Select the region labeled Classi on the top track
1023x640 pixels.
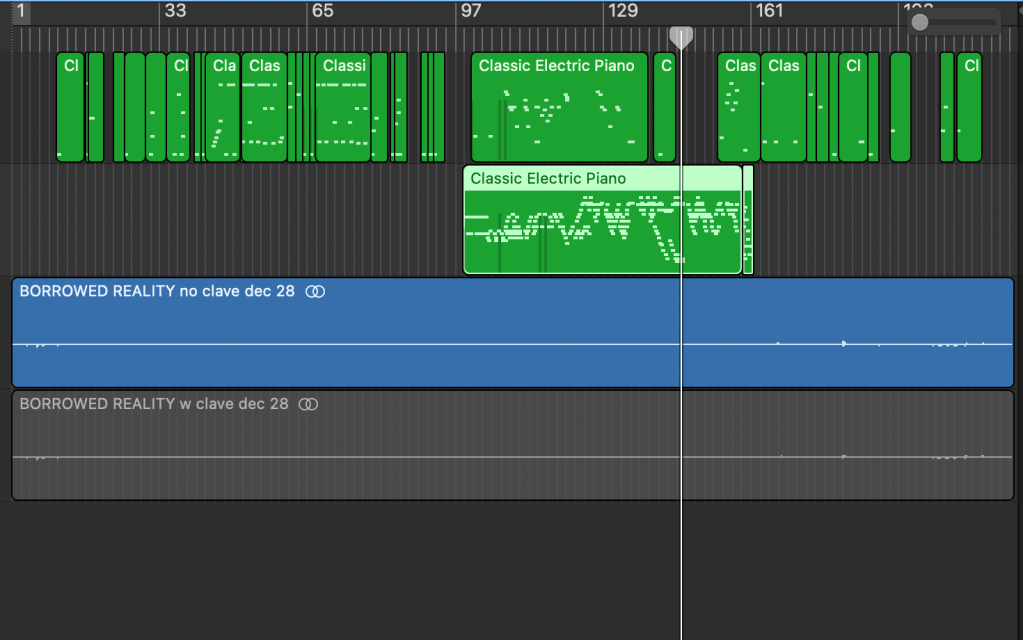click(343, 108)
